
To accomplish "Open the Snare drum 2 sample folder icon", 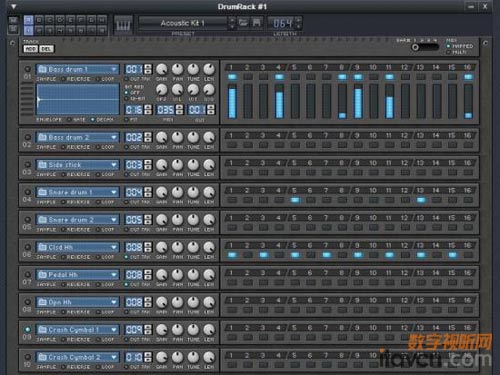I will tap(42, 220).
